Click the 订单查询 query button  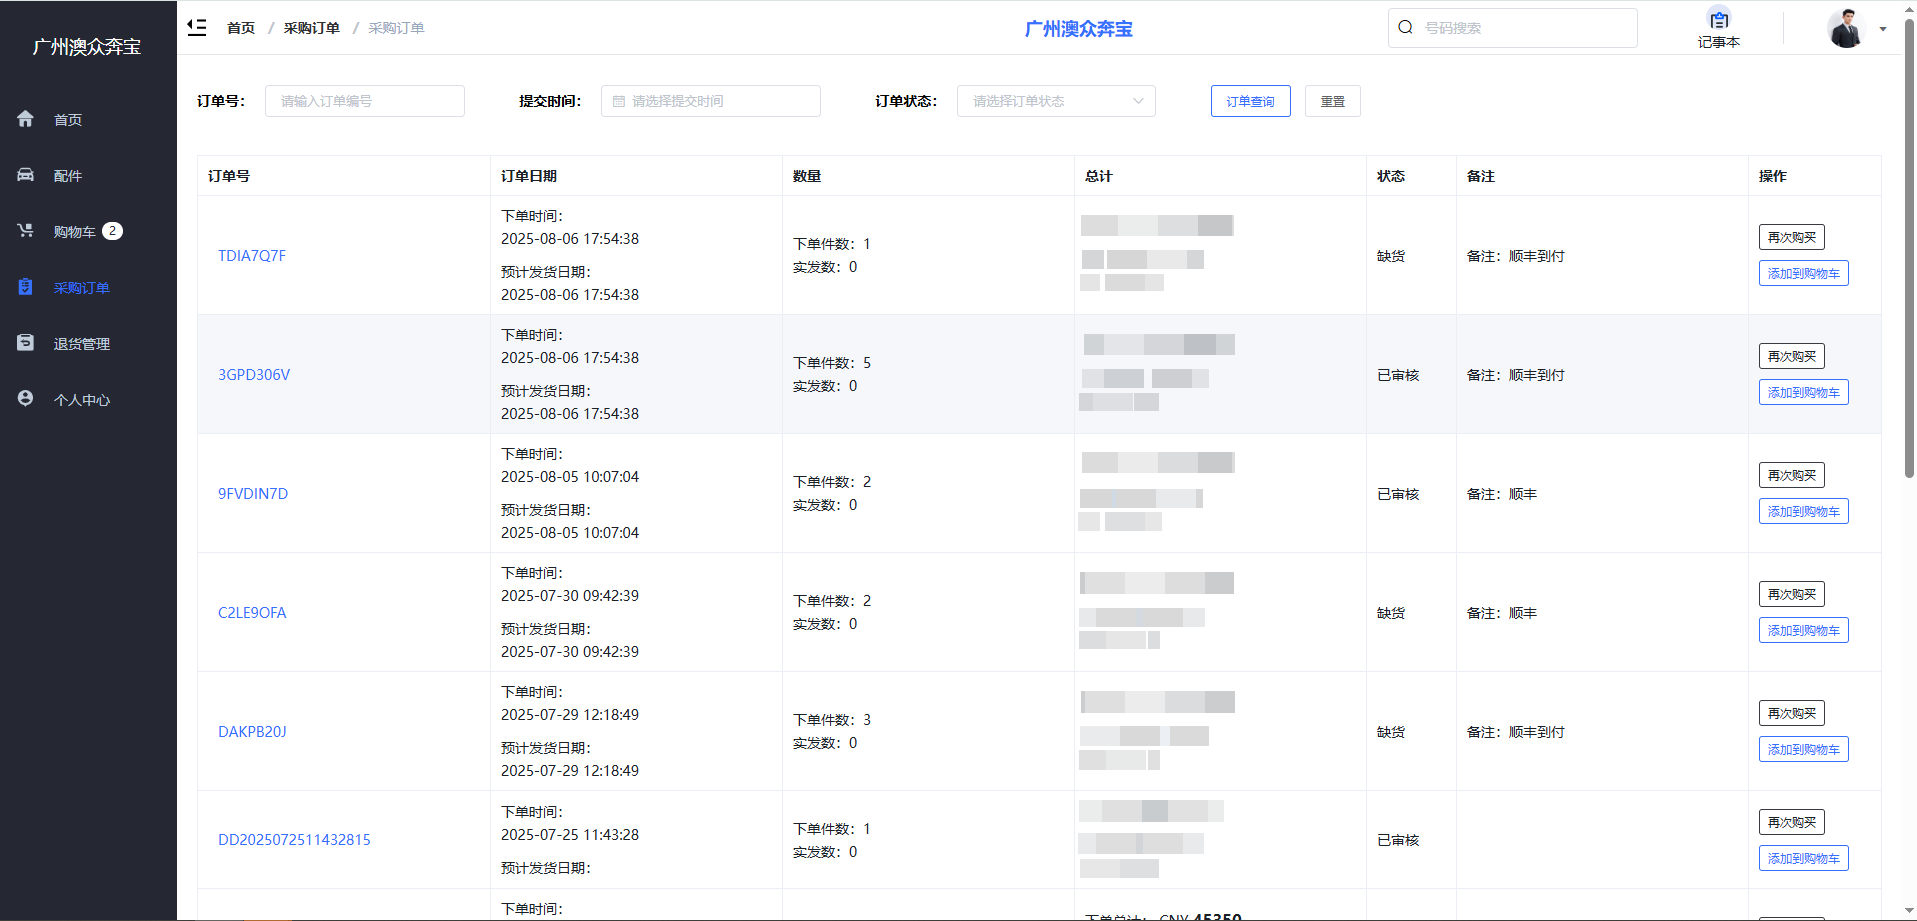click(1250, 100)
